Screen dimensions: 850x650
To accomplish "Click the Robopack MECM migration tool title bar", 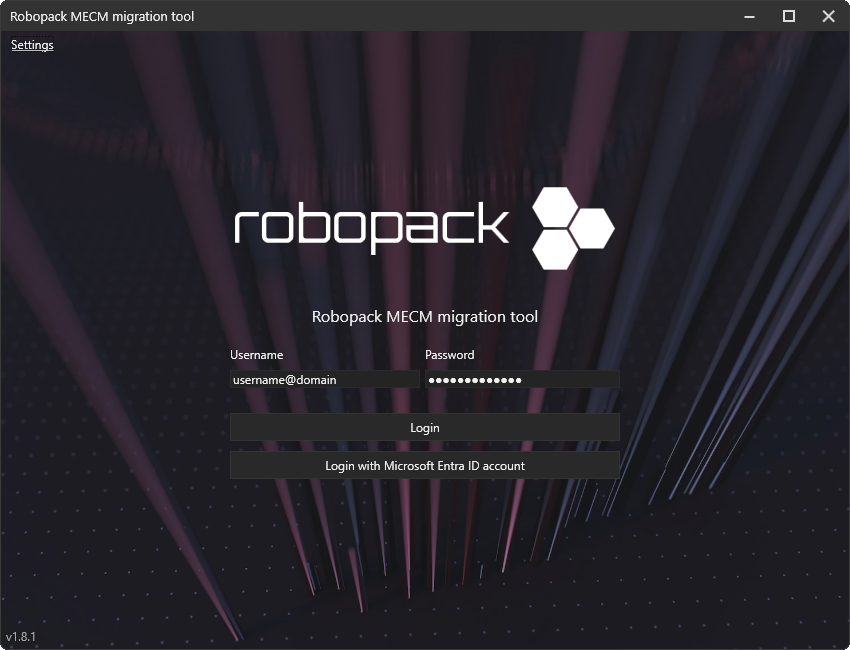I will point(101,16).
